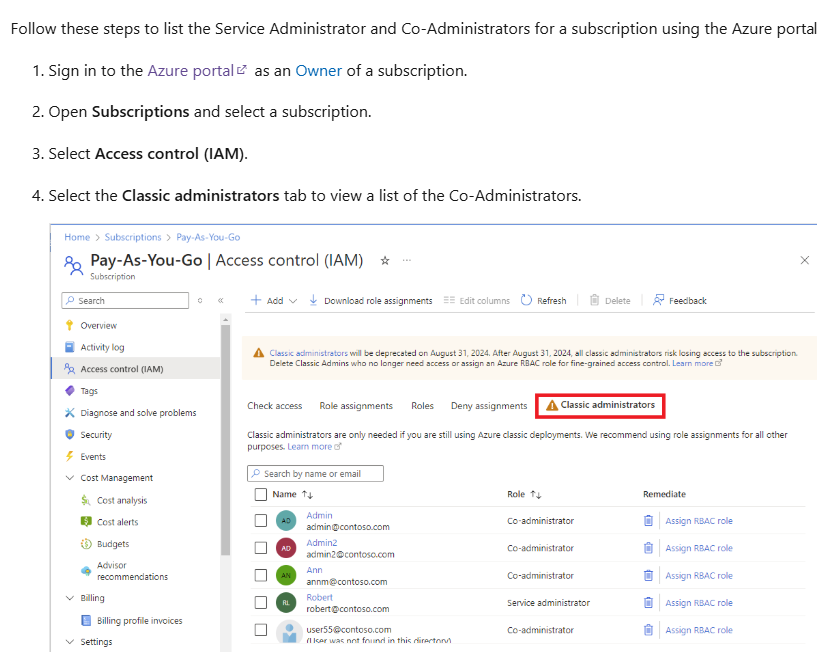Open Admin2 user name link

pyautogui.click(x=321, y=543)
